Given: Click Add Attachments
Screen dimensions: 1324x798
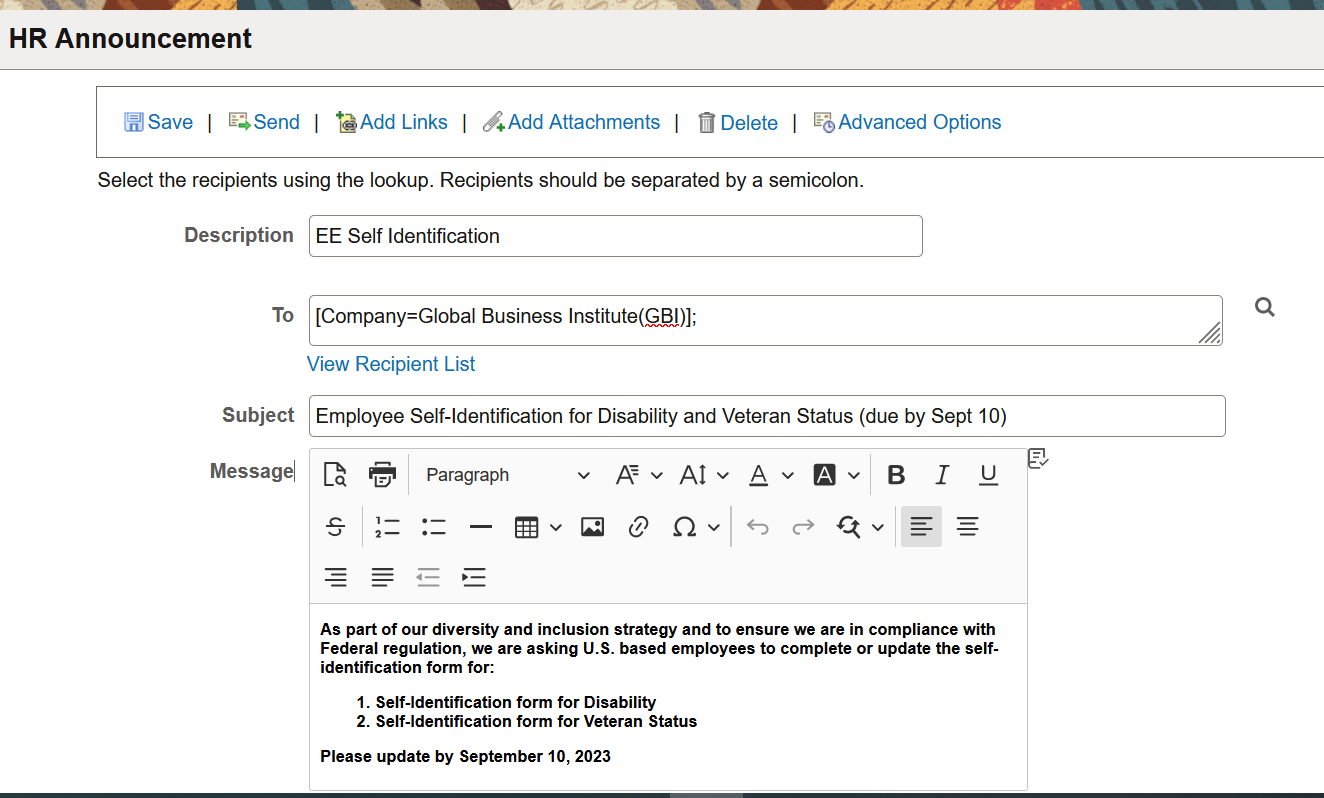Looking at the screenshot, I should (x=571, y=122).
